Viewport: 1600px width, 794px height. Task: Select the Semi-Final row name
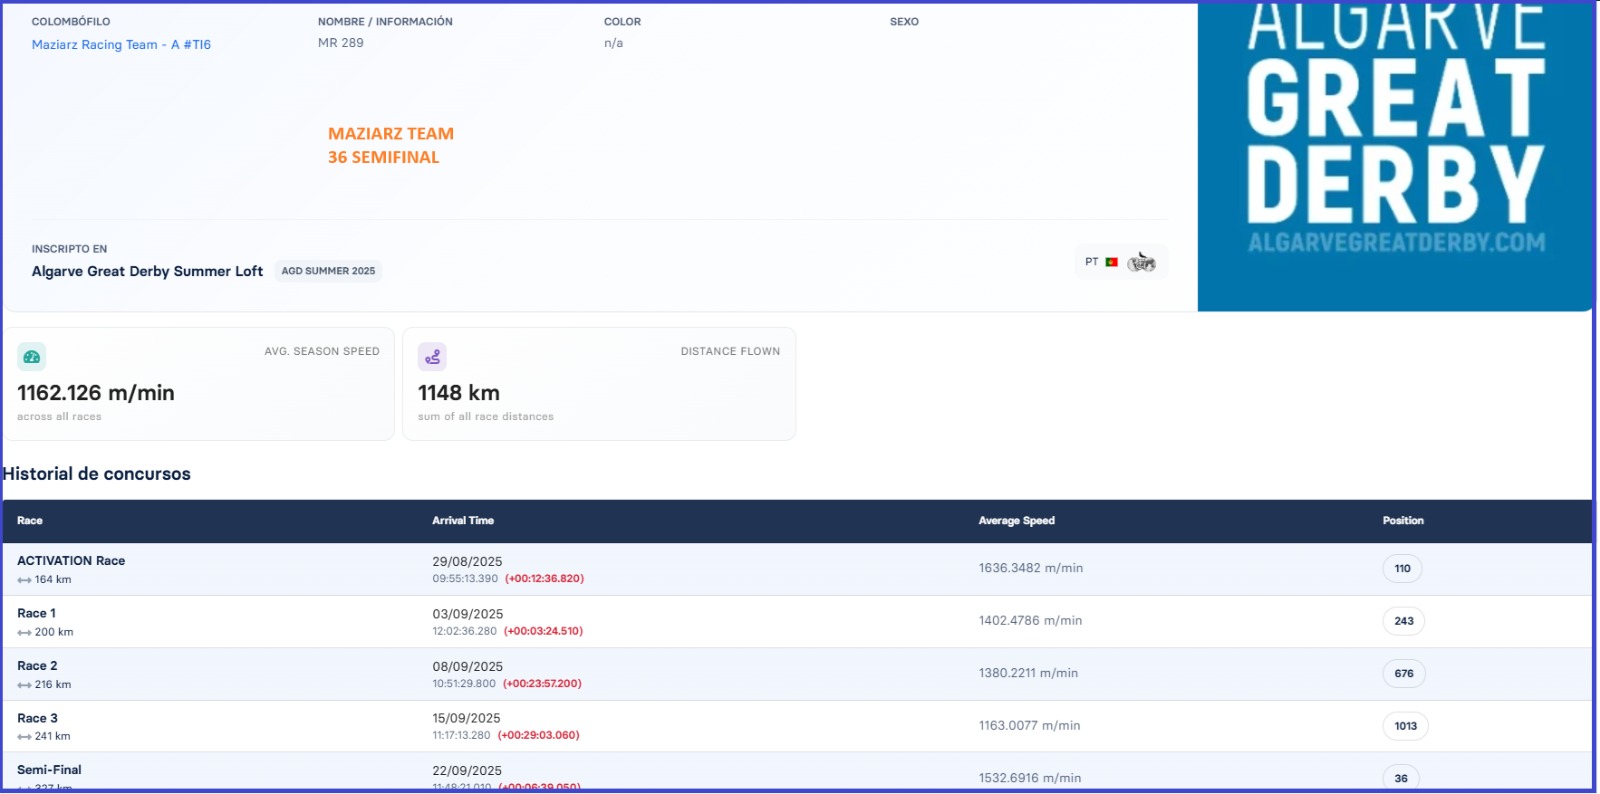coord(49,770)
